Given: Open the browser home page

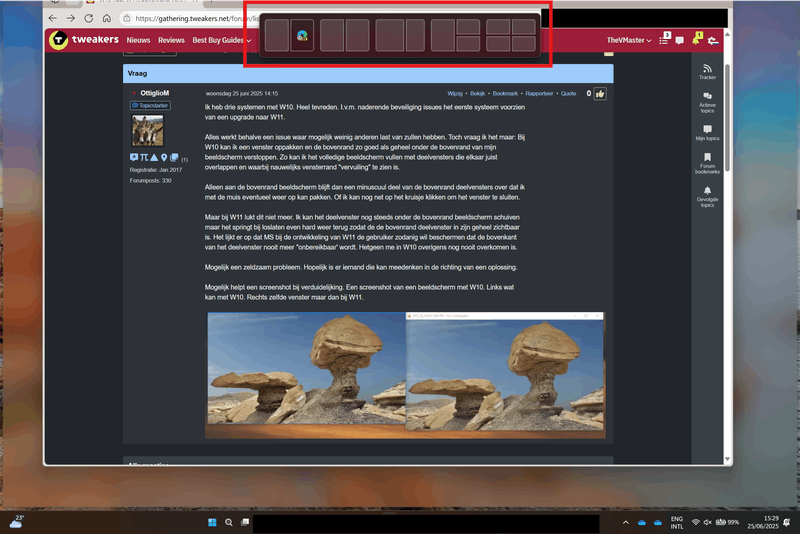Looking at the screenshot, I should coord(107,18).
